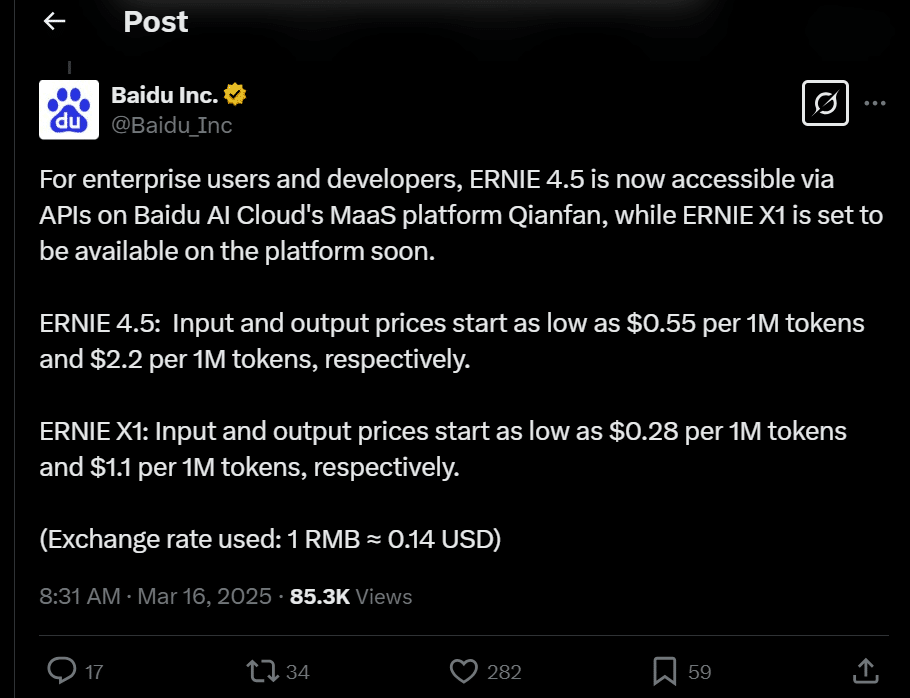The height and width of the screenshot is (698, 910).
Task: Click the share upload icon
Action: [x=865, y=671]
